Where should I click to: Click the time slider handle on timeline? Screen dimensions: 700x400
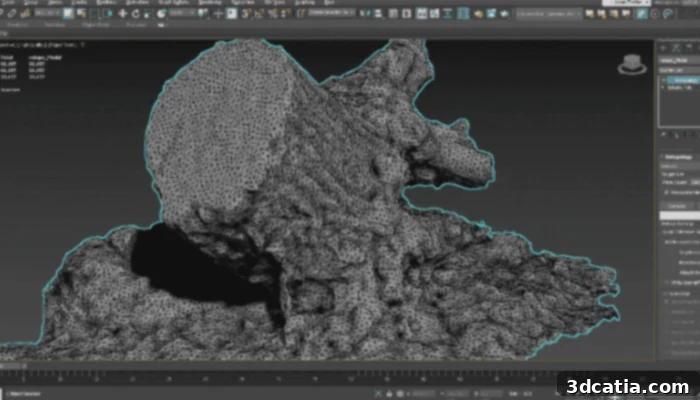[x=13, y=366]
